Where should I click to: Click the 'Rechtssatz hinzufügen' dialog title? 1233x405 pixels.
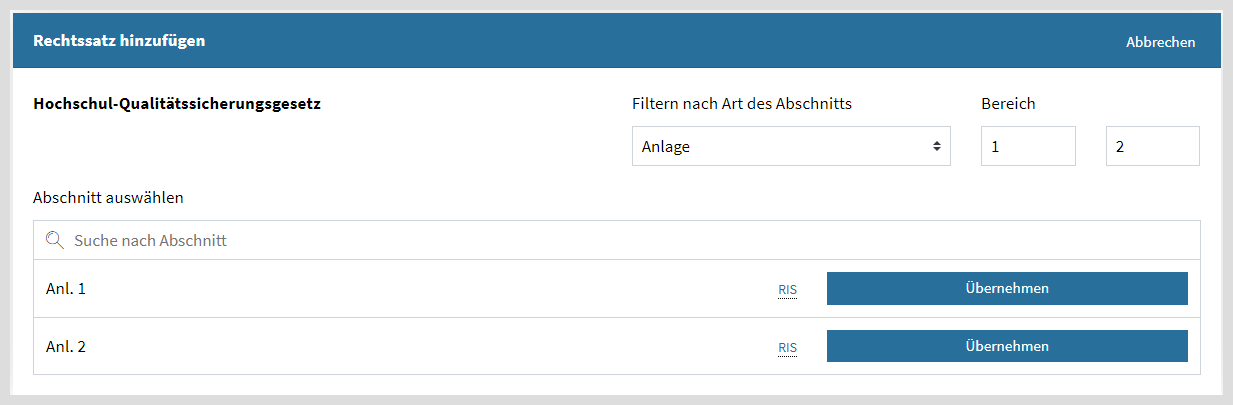point(119,41)
